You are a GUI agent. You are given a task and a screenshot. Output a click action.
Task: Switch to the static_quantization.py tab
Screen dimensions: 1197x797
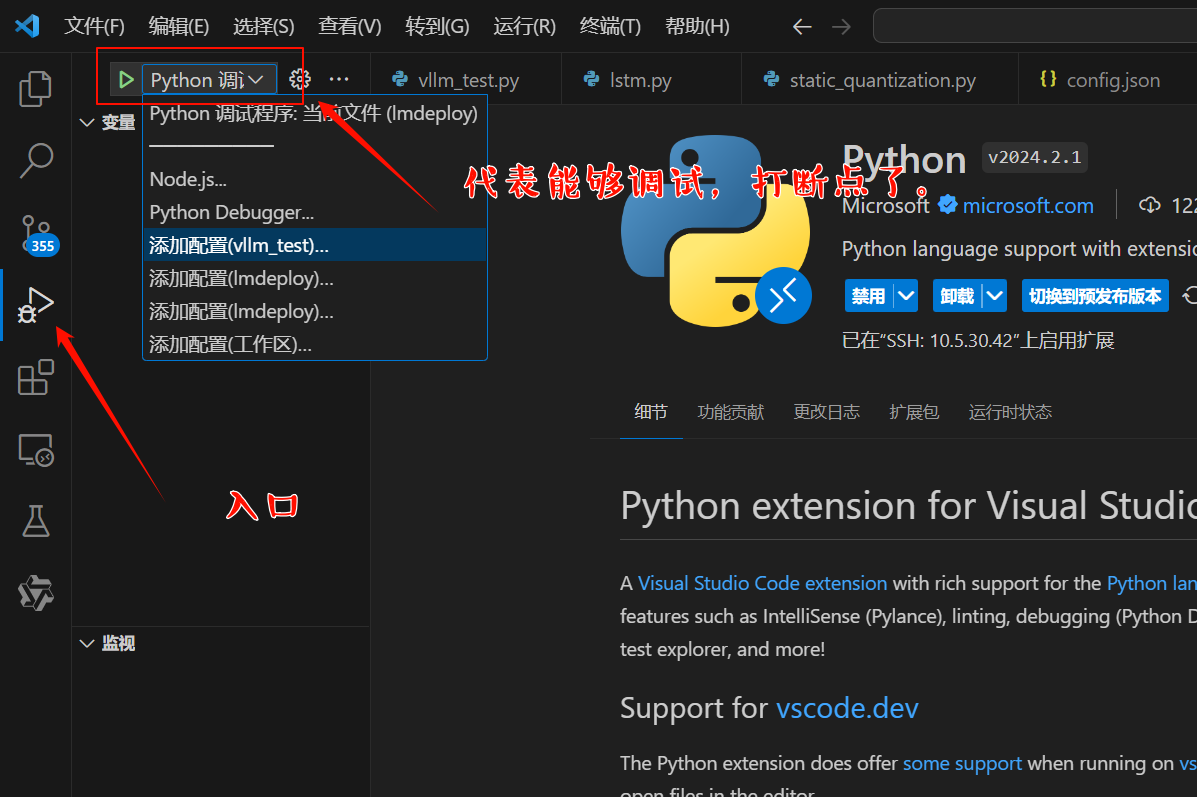(879, 79)
